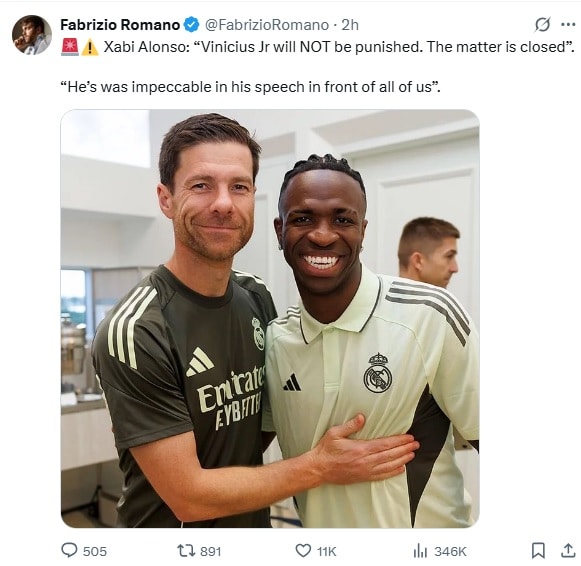Click the 891 reposts count

point(210,552)
